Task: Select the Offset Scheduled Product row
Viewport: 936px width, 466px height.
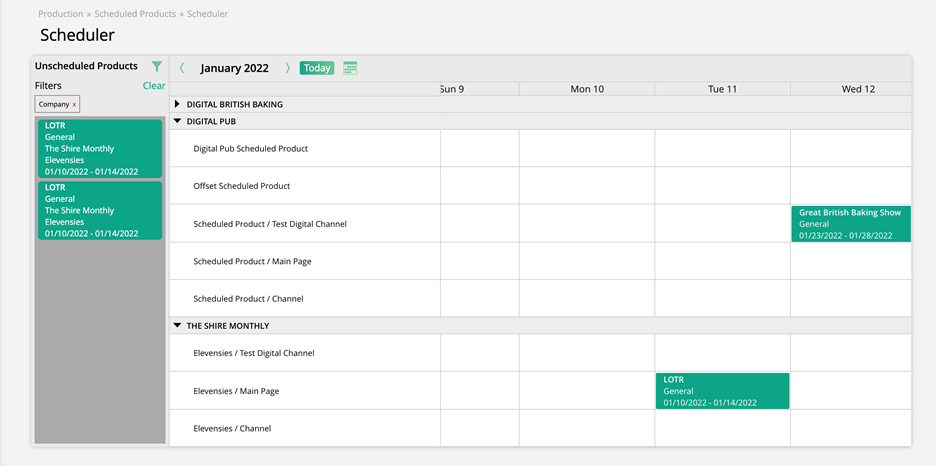Action: coord(242,186)
